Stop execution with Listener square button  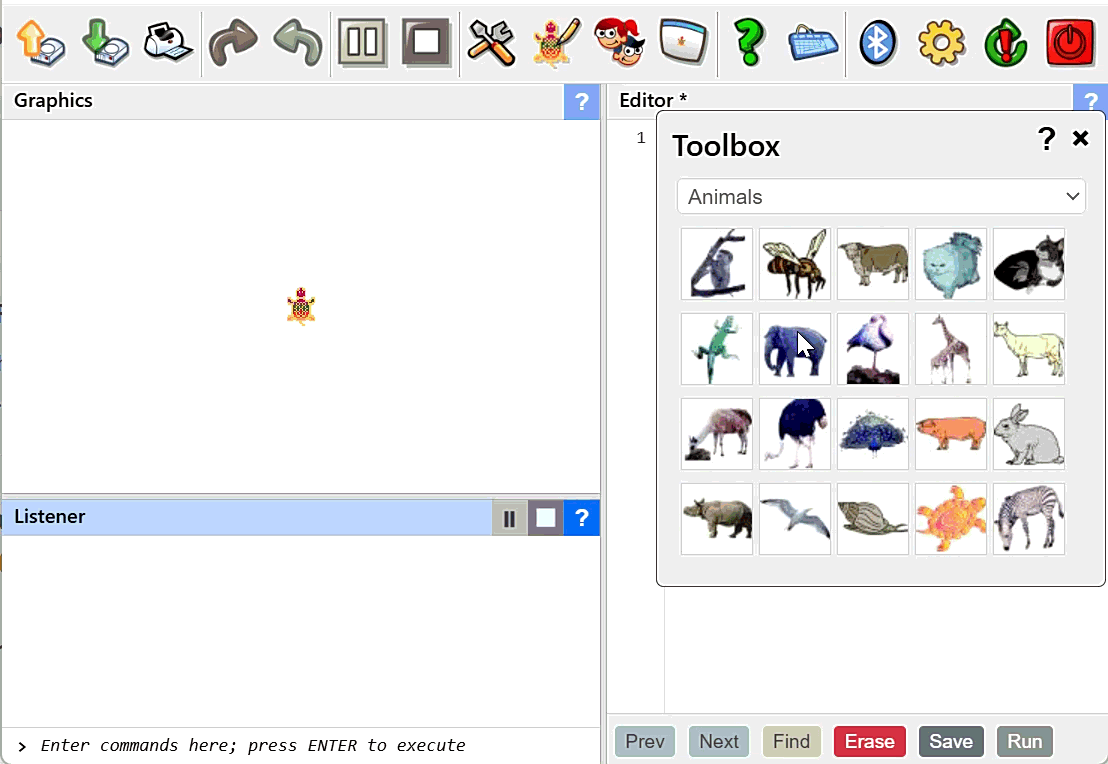point(545,518)
